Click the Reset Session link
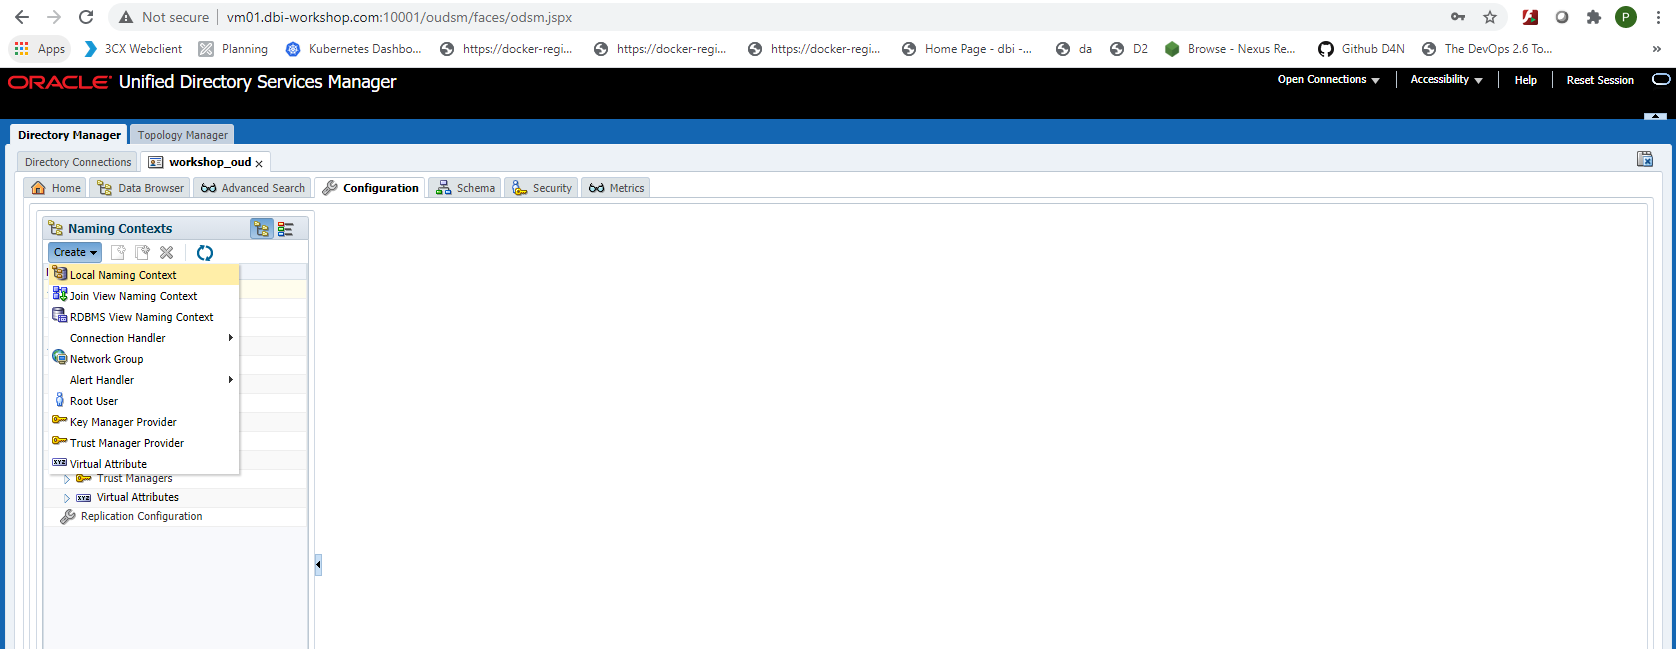Viewport: 1676px width, 649px height. pyautogui.click(x=1600, y=80)
